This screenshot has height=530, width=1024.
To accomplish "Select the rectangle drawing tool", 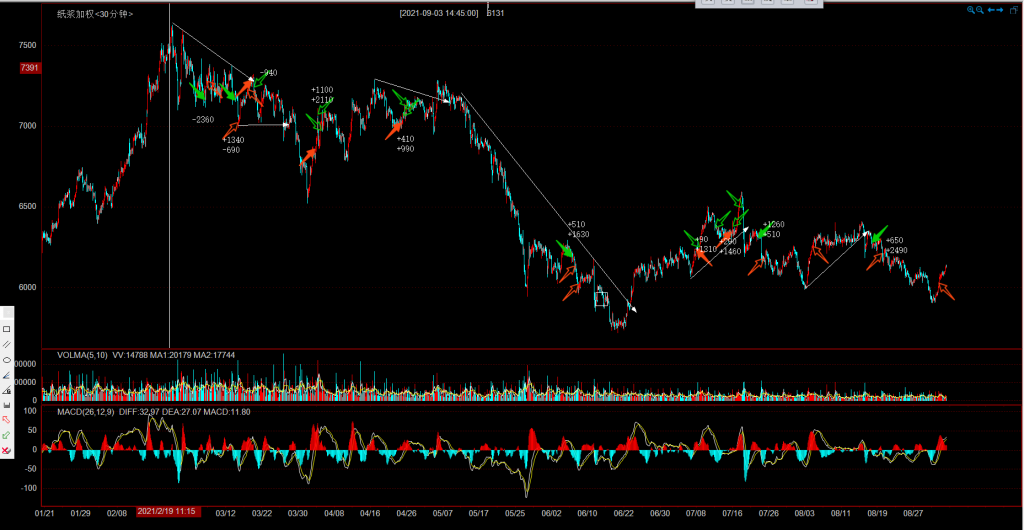I will [7, 329].
